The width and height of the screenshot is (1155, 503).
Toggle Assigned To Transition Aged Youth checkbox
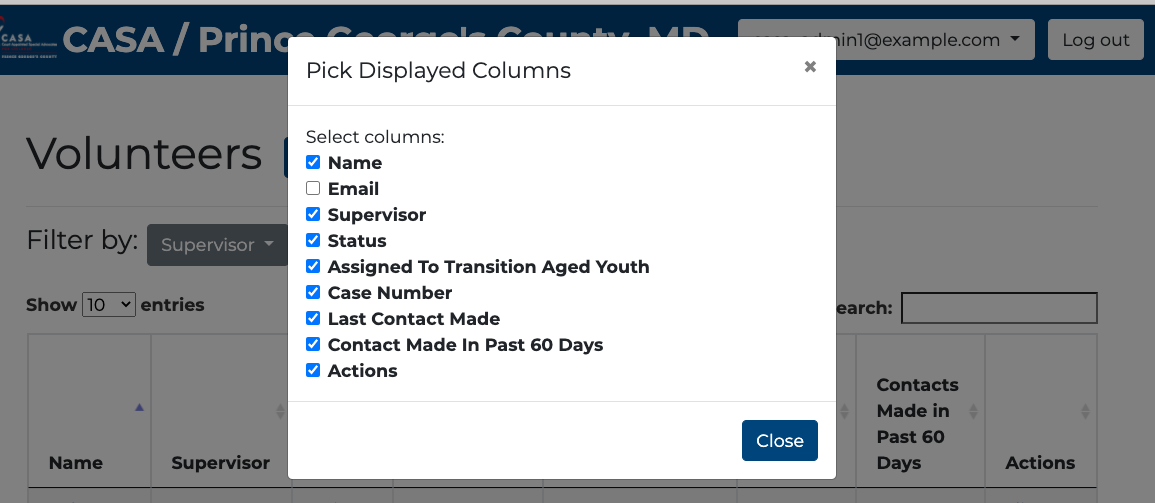(x=313, y=266)
